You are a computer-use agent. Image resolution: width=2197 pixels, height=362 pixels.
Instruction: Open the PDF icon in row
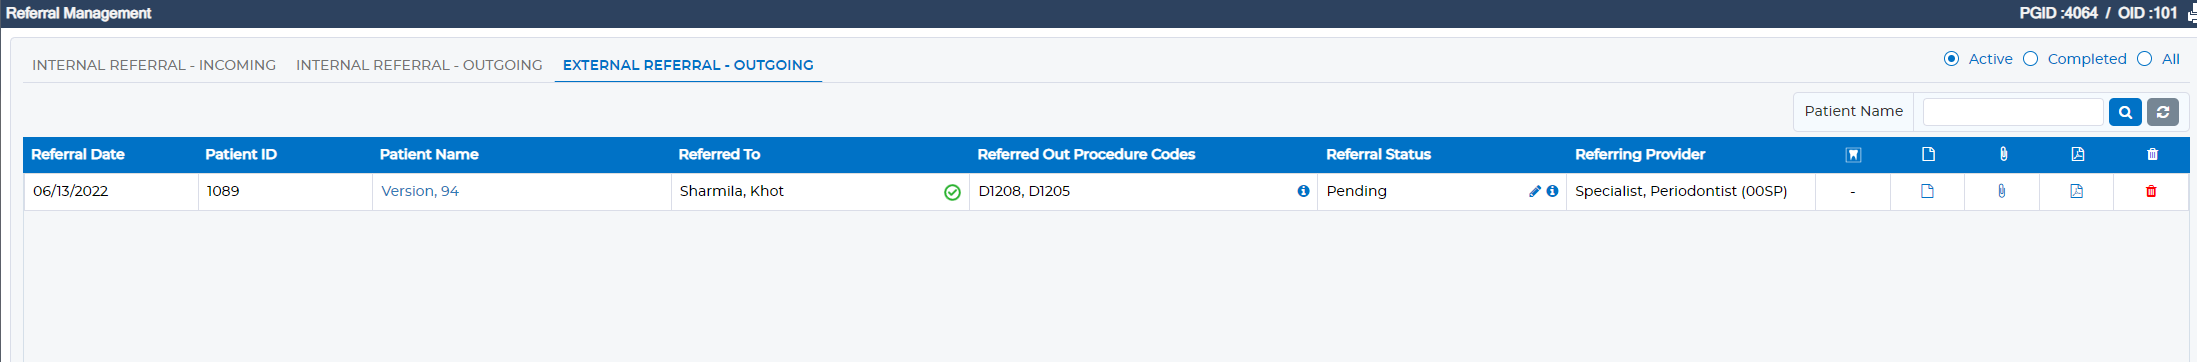[2077, 191]
